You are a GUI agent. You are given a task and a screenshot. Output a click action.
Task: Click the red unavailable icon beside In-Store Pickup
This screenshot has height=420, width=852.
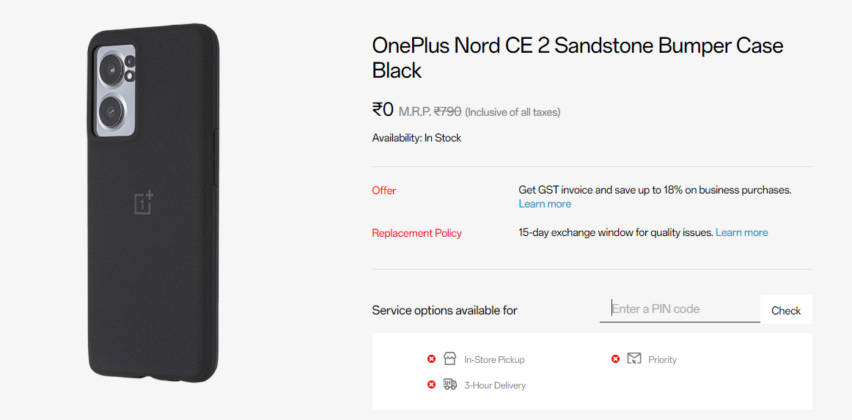coord(431,359)
